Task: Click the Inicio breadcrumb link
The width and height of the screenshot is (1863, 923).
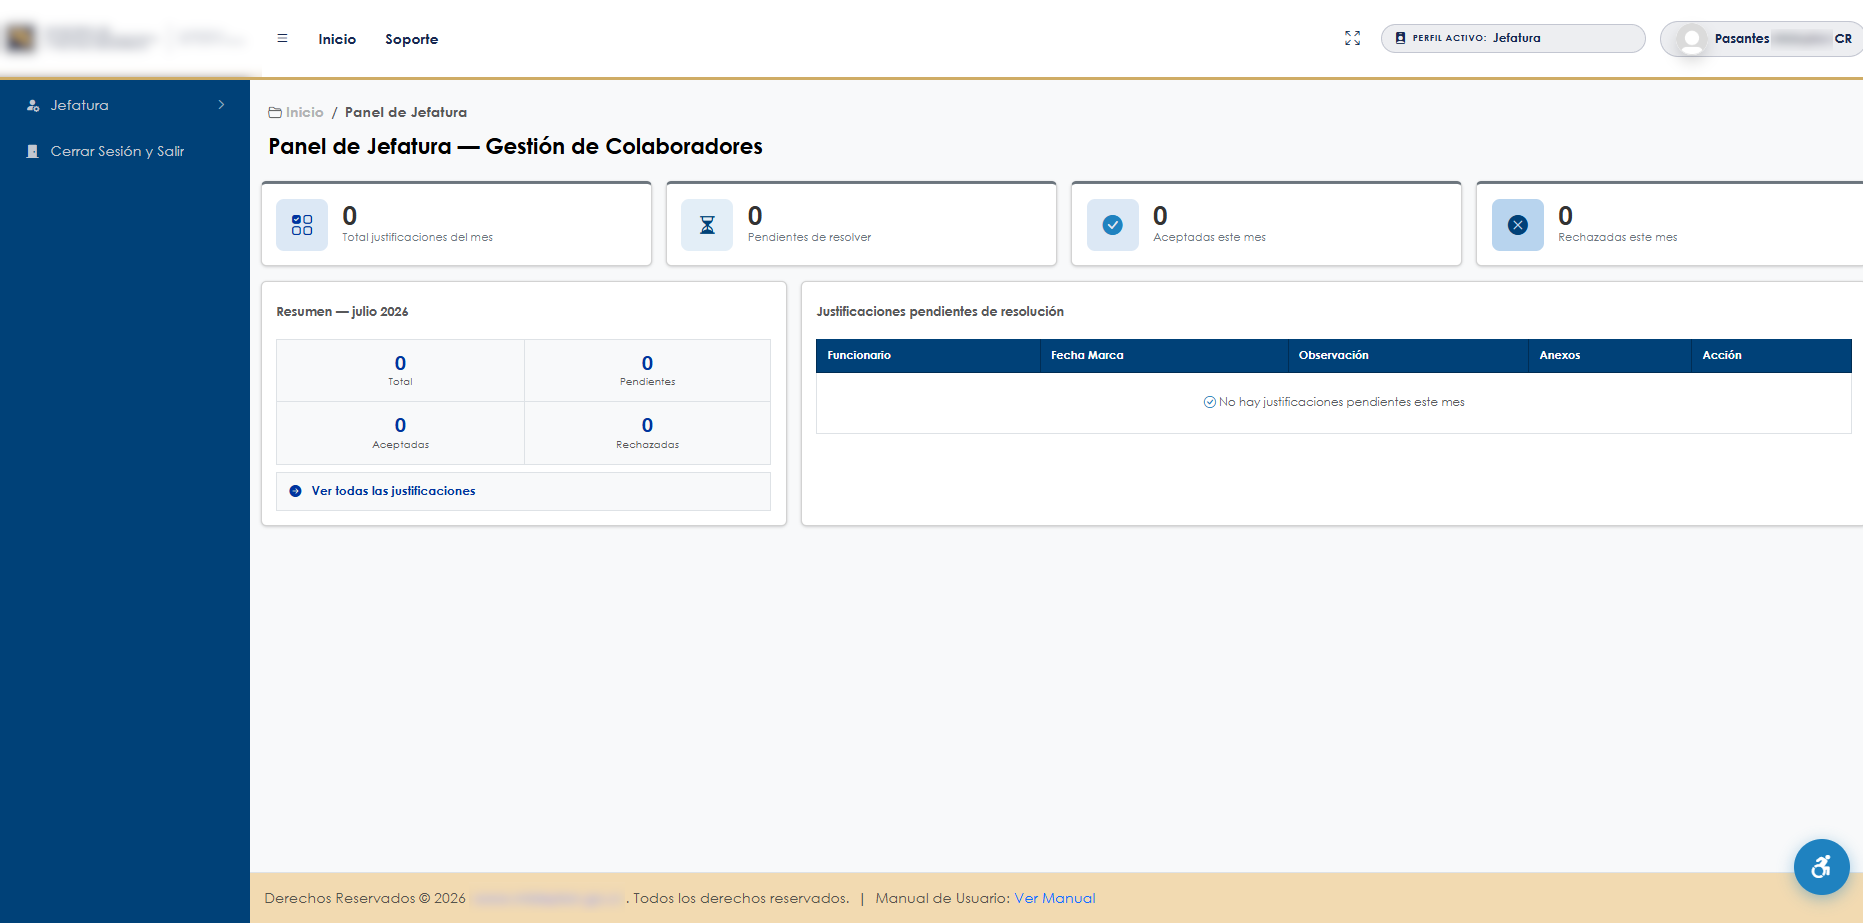Action: tap(304, 112)
